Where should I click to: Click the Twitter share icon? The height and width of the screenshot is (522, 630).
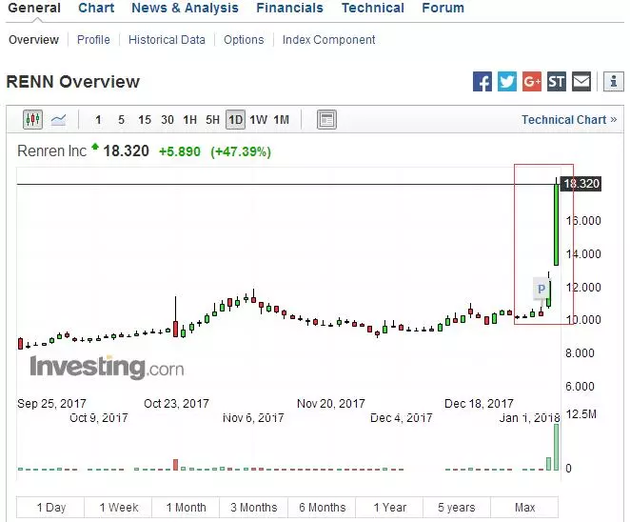pyautogui.click(x=507, y=82)
